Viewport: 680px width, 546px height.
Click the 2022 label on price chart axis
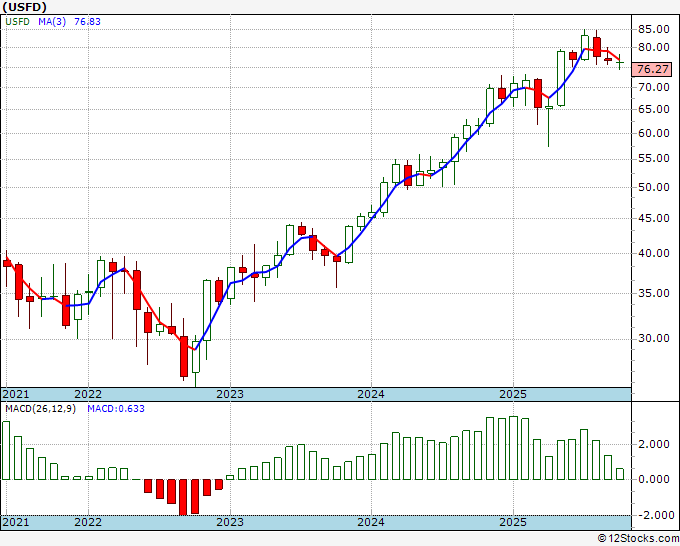coord(88,394)
